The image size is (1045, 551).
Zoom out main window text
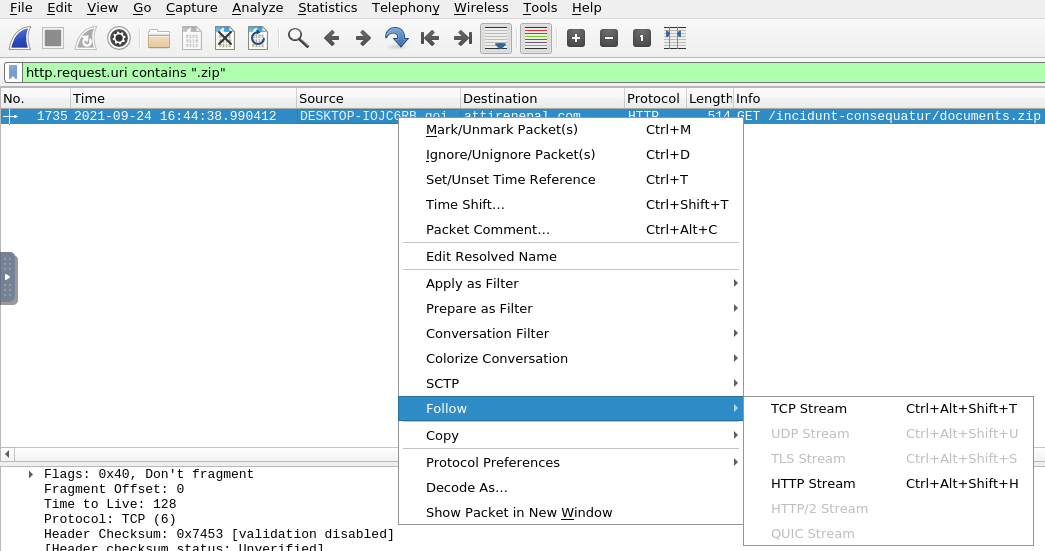[609, 38]
